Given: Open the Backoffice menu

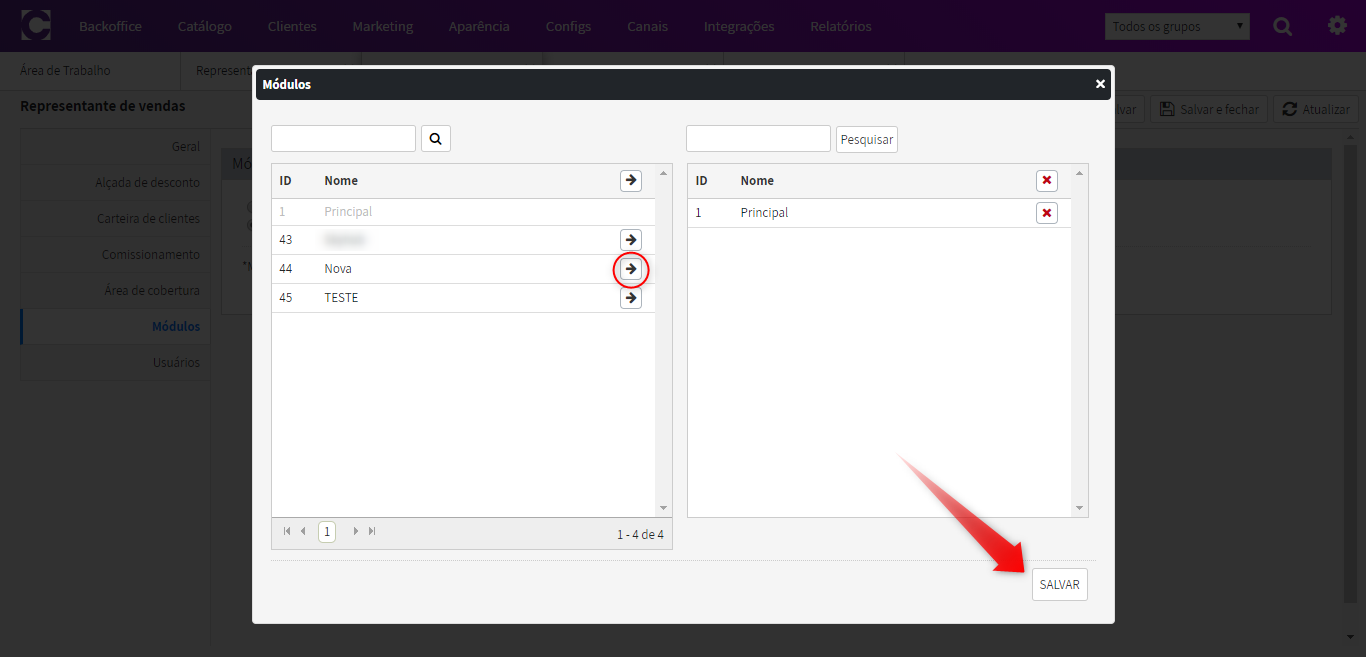Looking at the screenshot, I should coord(110,26).
